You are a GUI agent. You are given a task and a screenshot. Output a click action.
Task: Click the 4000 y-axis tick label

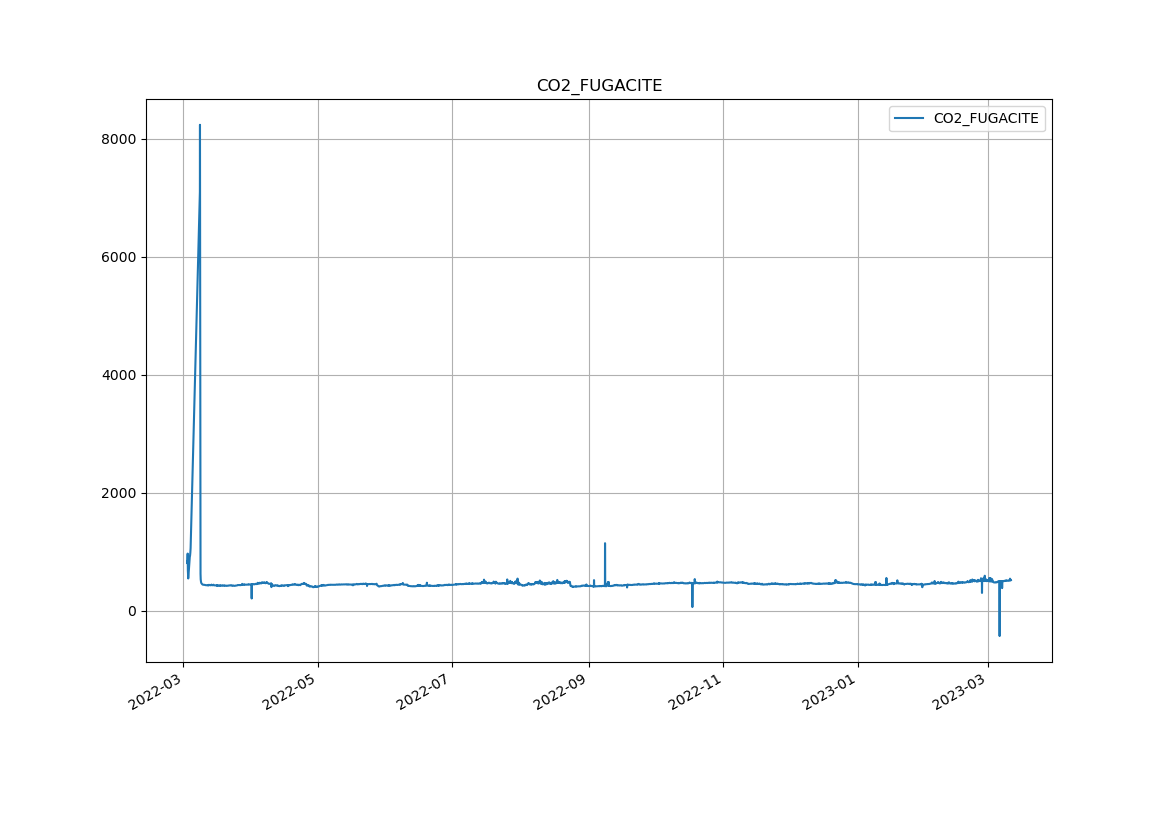click(120, 375)
